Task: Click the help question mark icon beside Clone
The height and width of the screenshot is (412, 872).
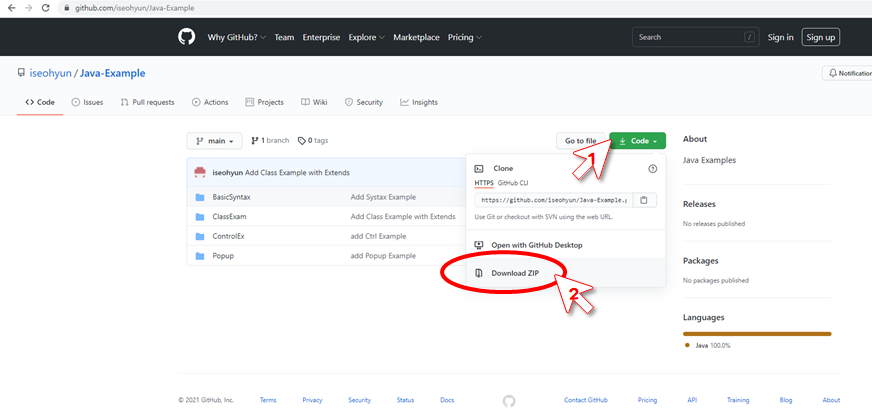Action: coord(653,169)
